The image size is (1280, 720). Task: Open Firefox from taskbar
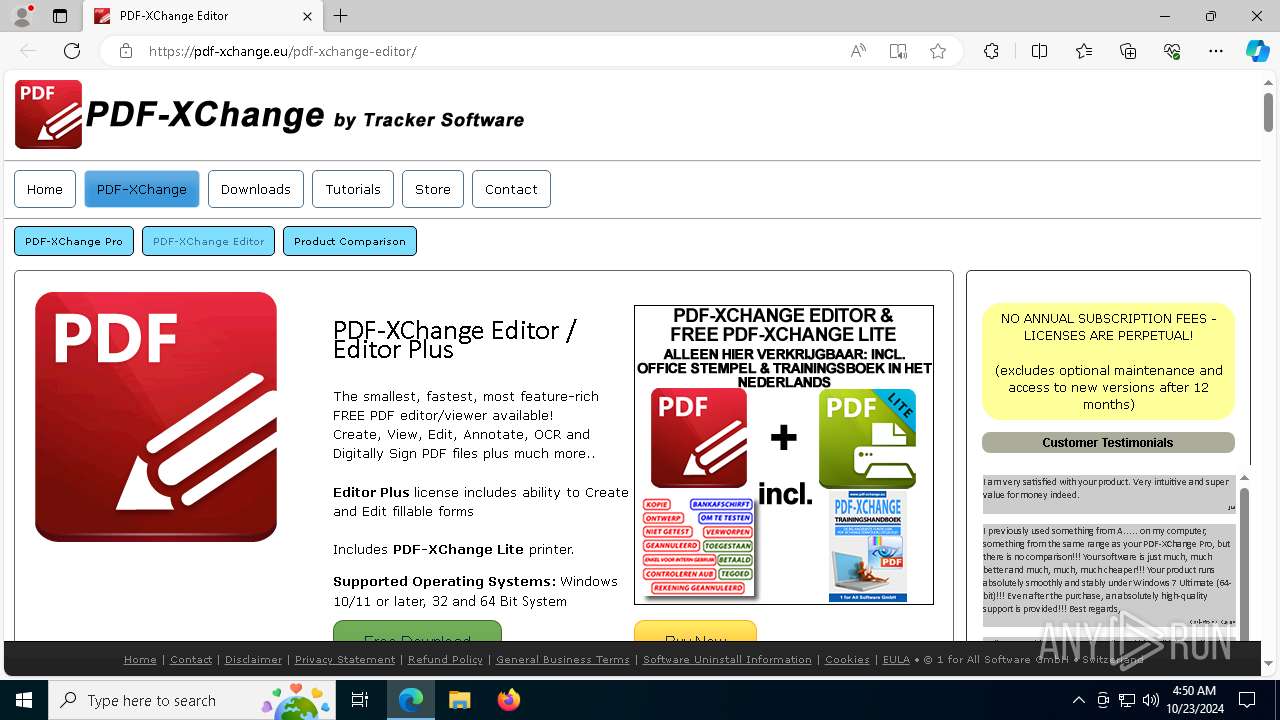coord(508,700)
